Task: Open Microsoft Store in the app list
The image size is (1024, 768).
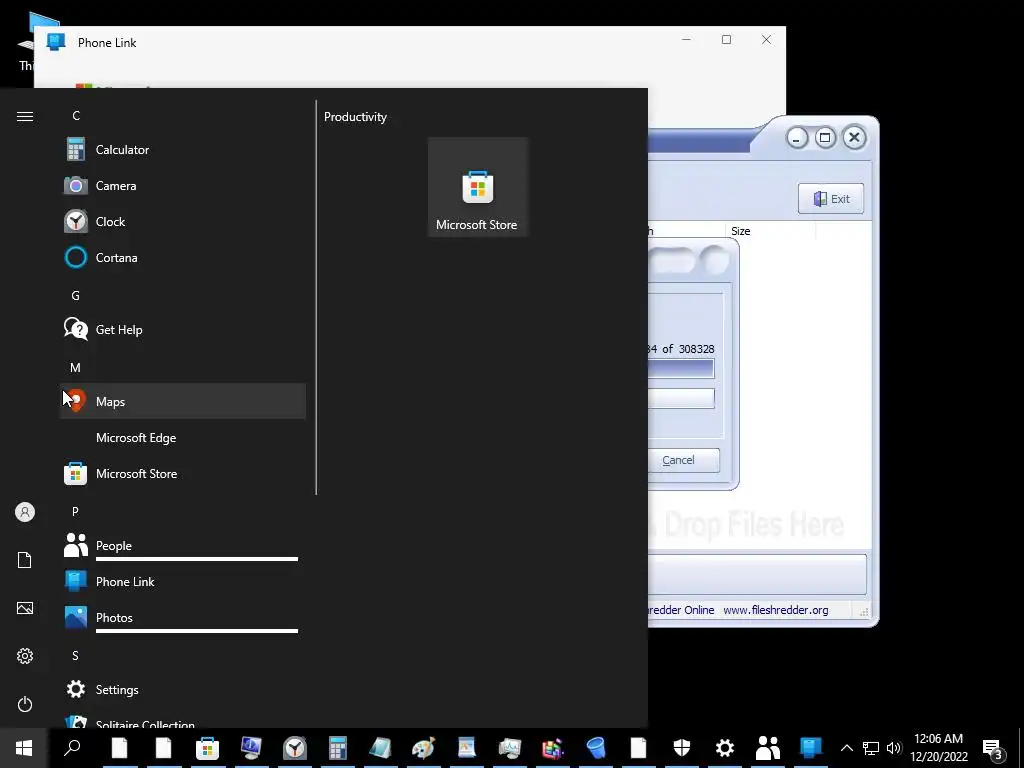Action: 182,473
